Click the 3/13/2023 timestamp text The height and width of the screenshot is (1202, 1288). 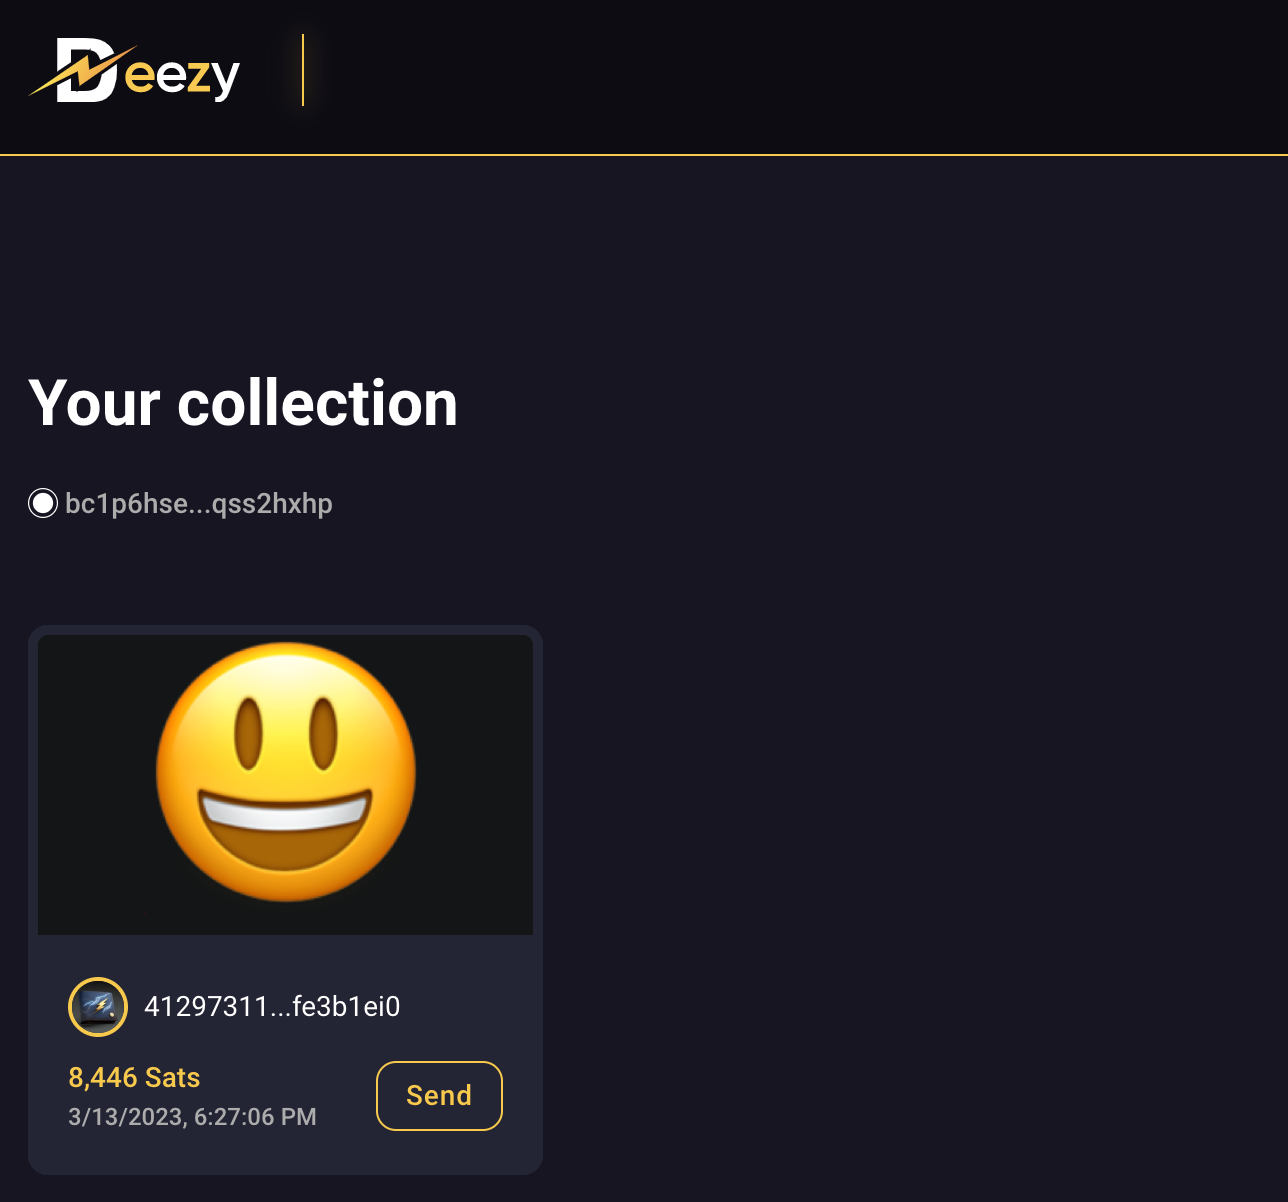[192, 1116]
